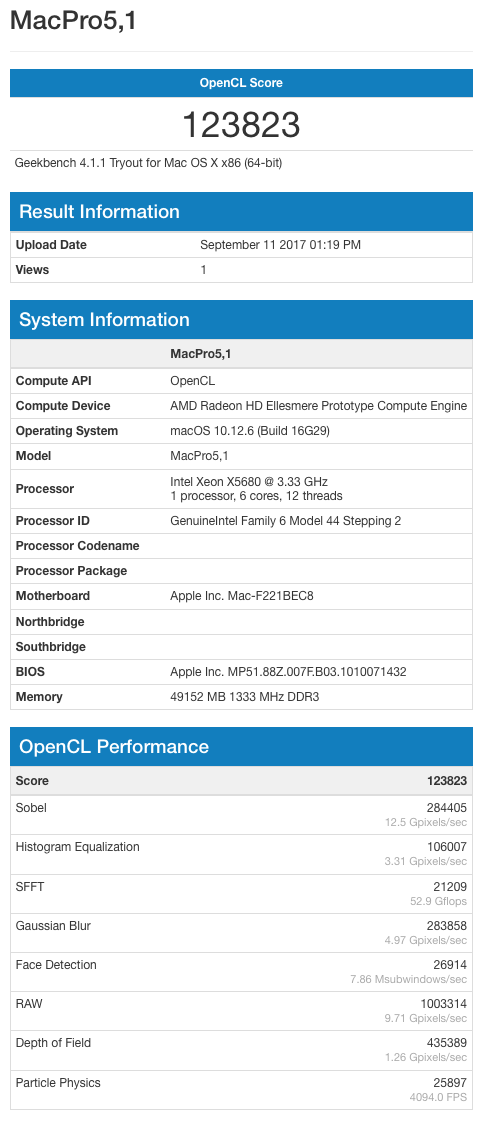Select the Result Information header
The image size is (483, 1123).
pos(242,212)
